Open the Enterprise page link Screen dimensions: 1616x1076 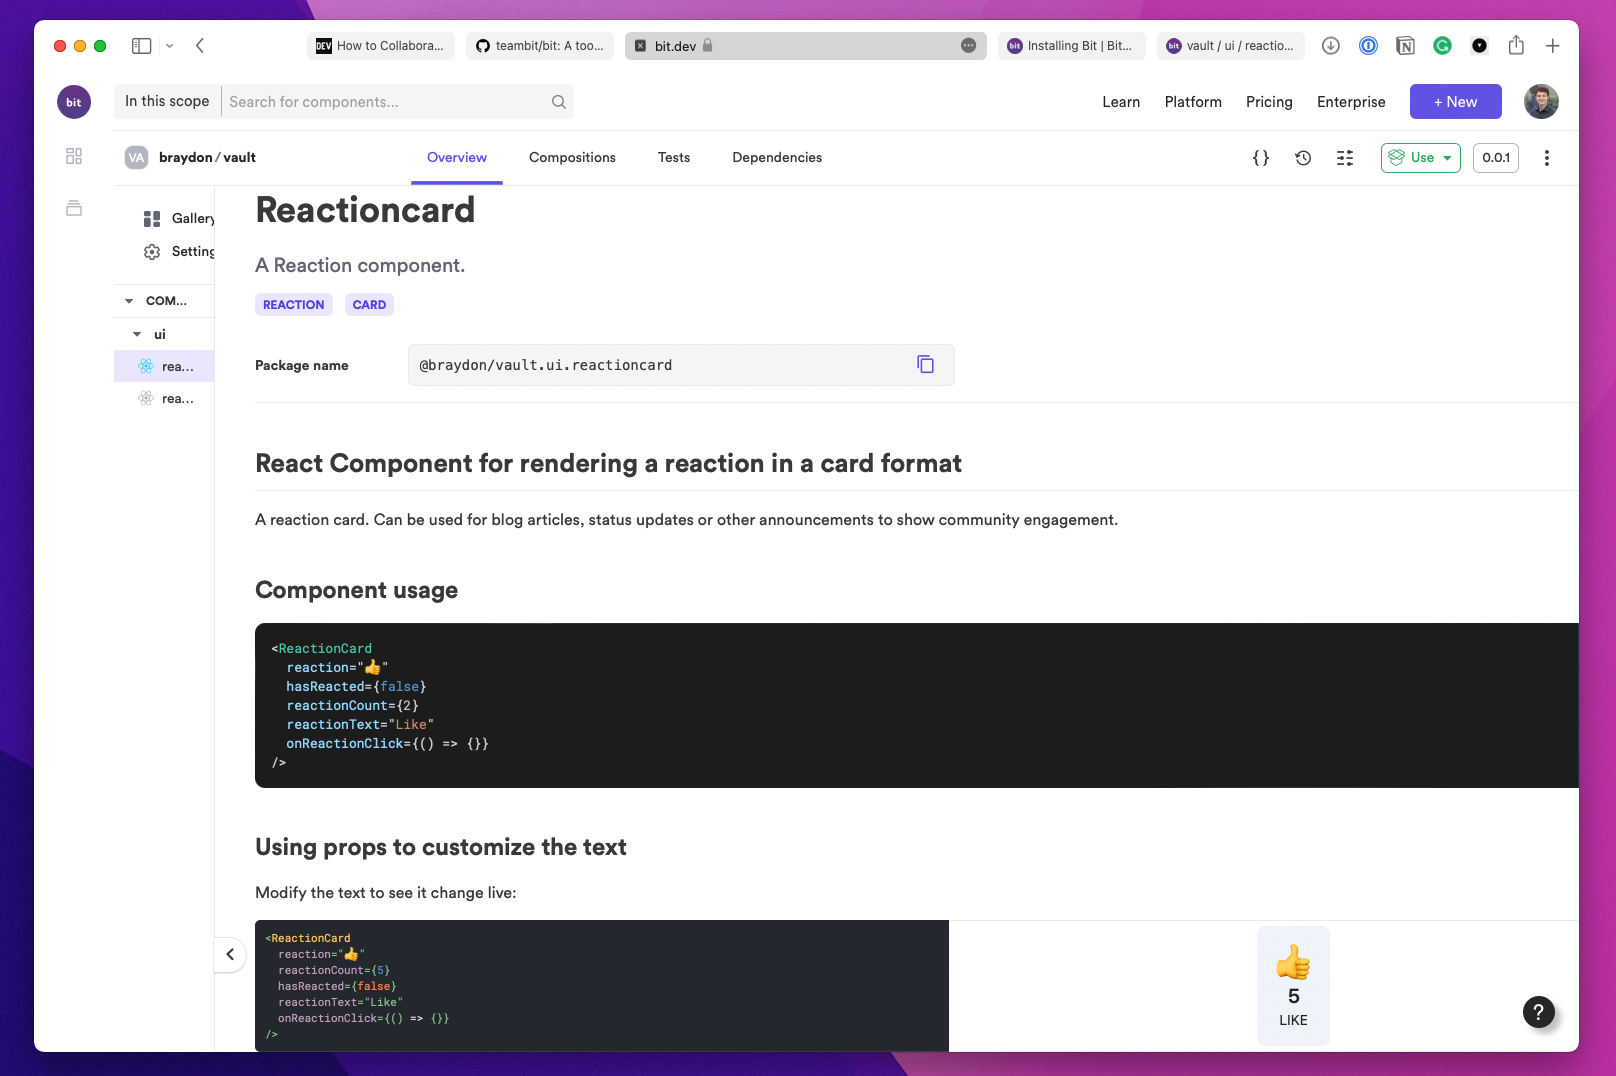point(1351,102)
